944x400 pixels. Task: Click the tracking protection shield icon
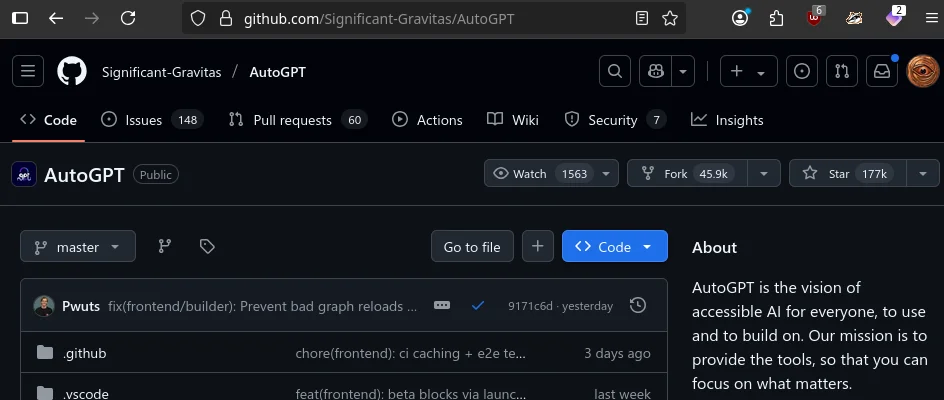click(198, 19)
